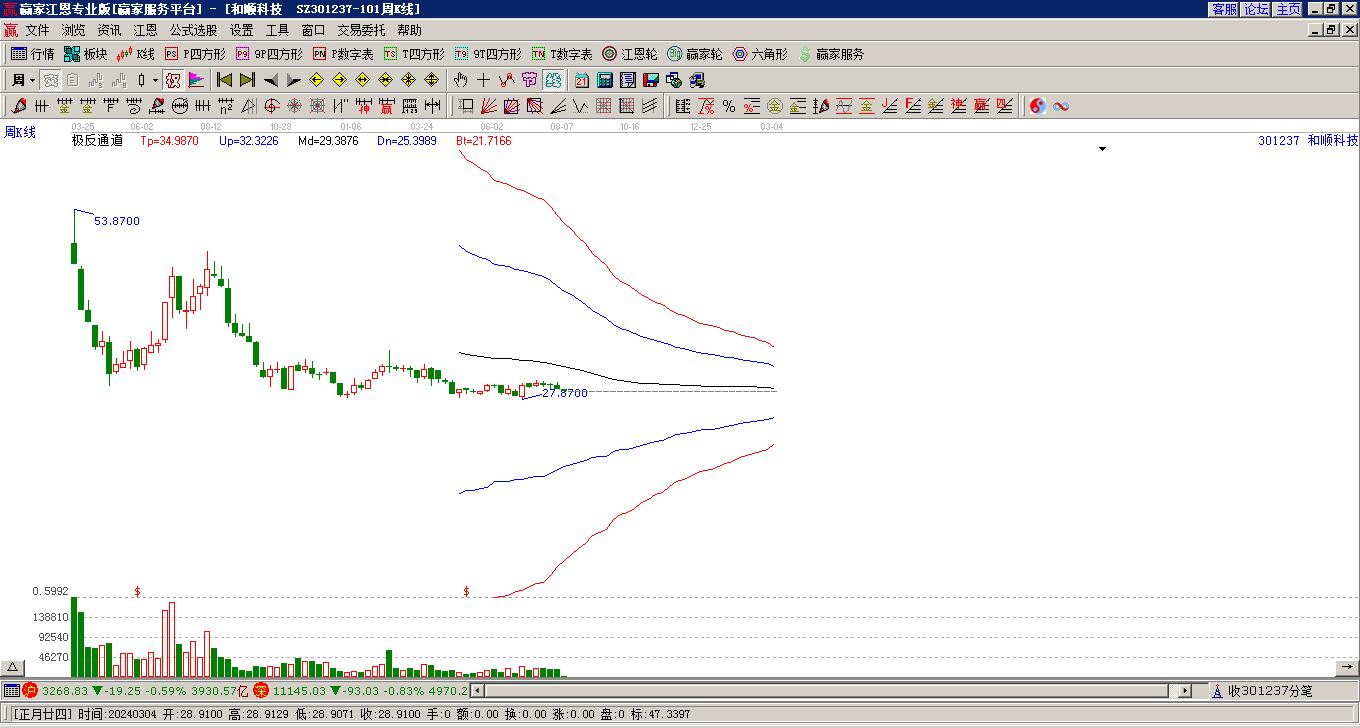
Task: Click the black right-pointing arrow toolbar icon
Action: 293,80
